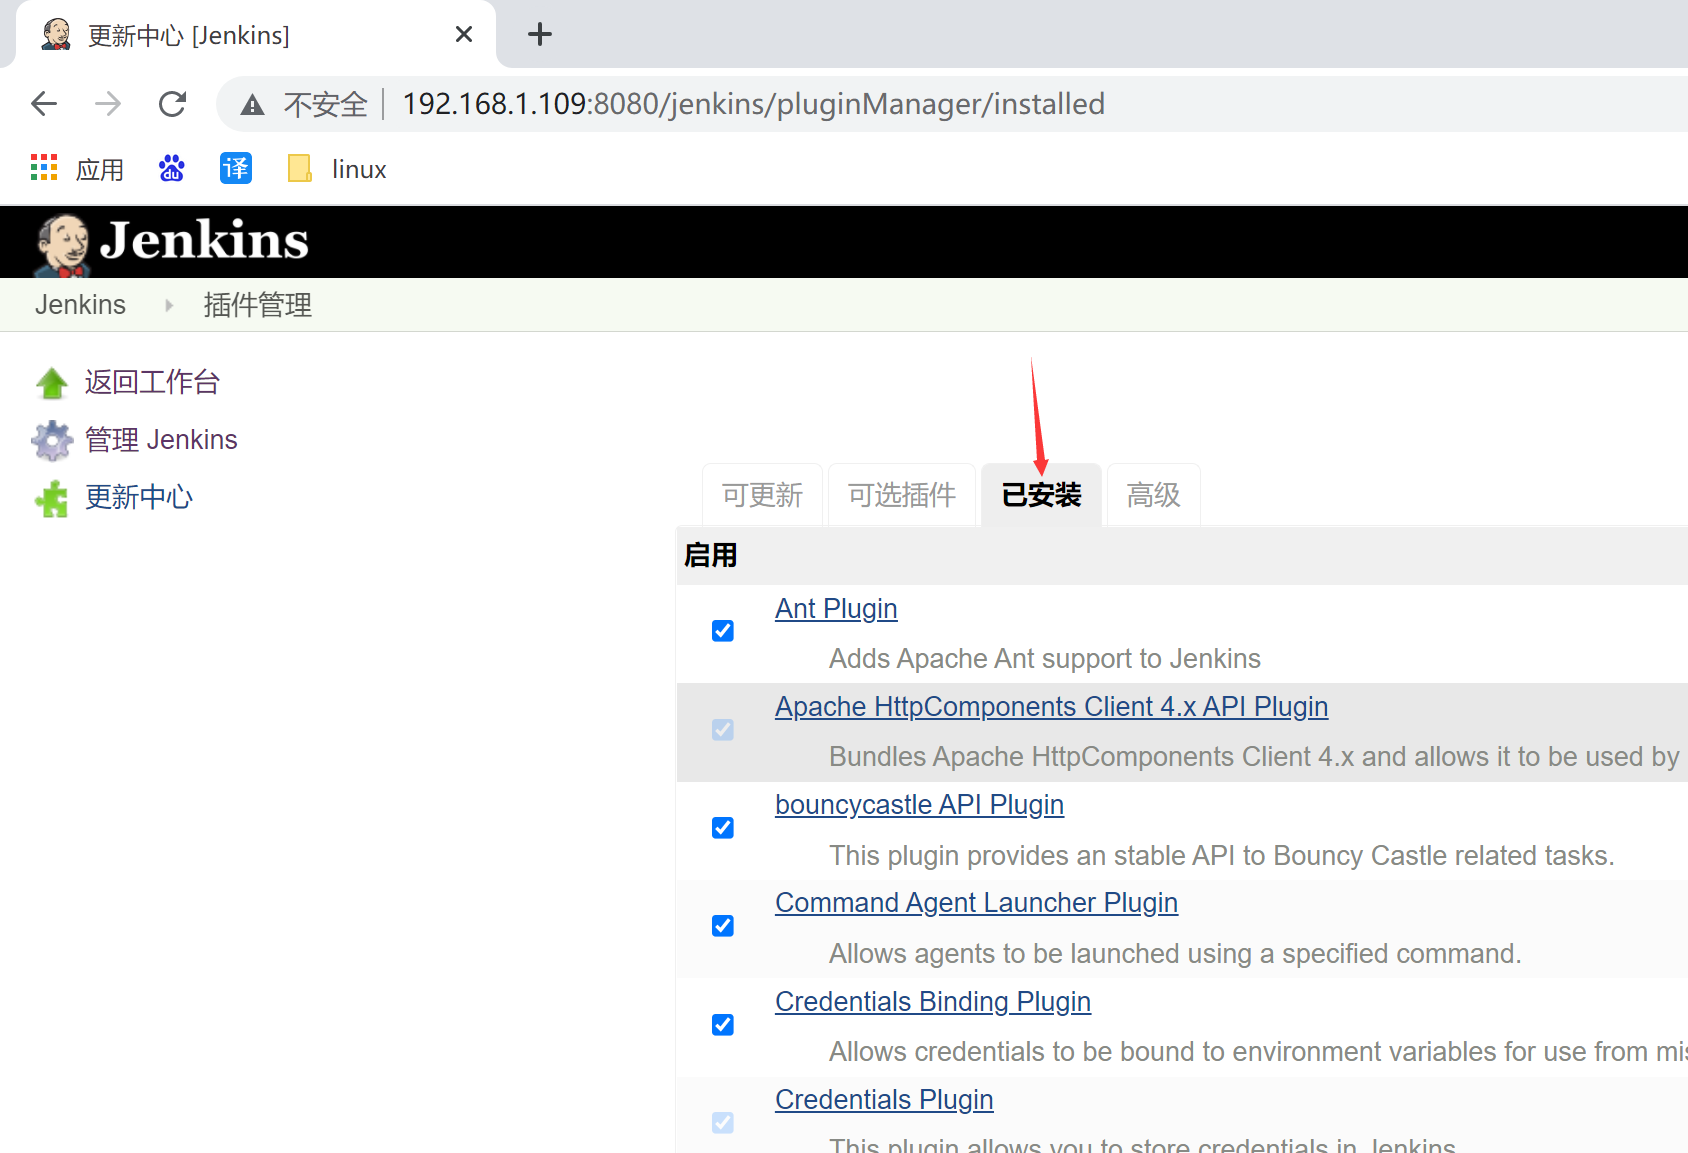Click green up-arrow icon beside 返回工作台
This screenshot has width=1688, height=1153.
coord(52,383)
